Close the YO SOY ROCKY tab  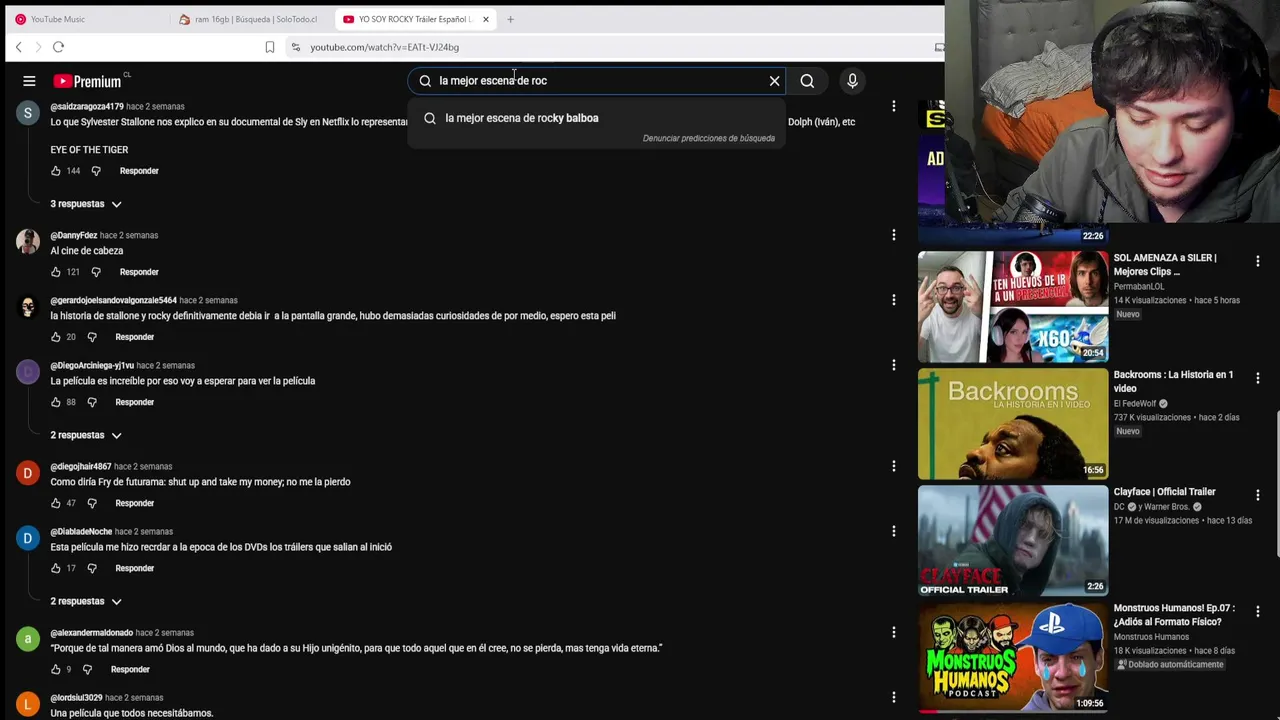[486, 19]
